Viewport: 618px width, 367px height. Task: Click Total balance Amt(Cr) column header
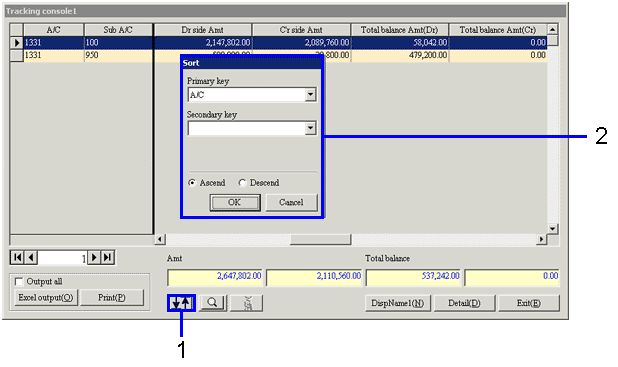[x=498, y=30]
